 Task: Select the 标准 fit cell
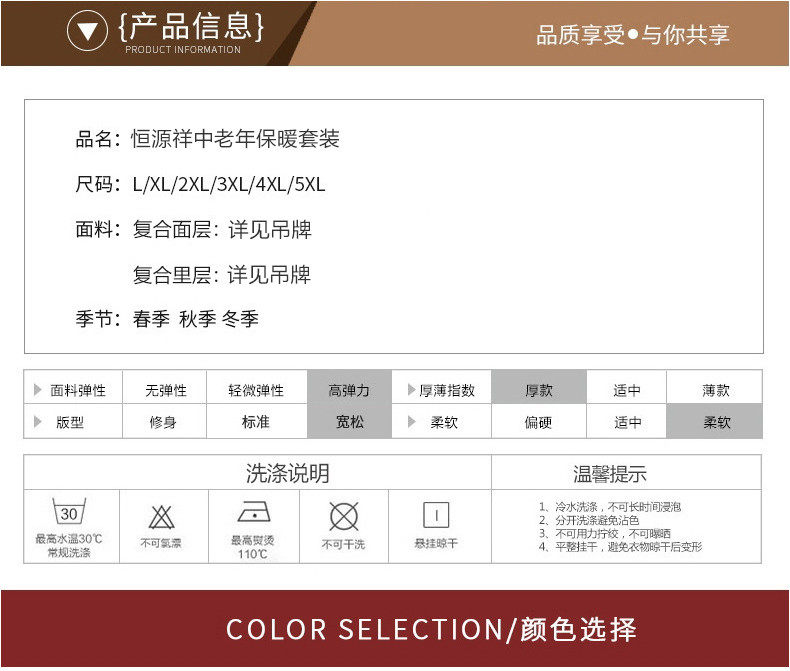[256, 422]
